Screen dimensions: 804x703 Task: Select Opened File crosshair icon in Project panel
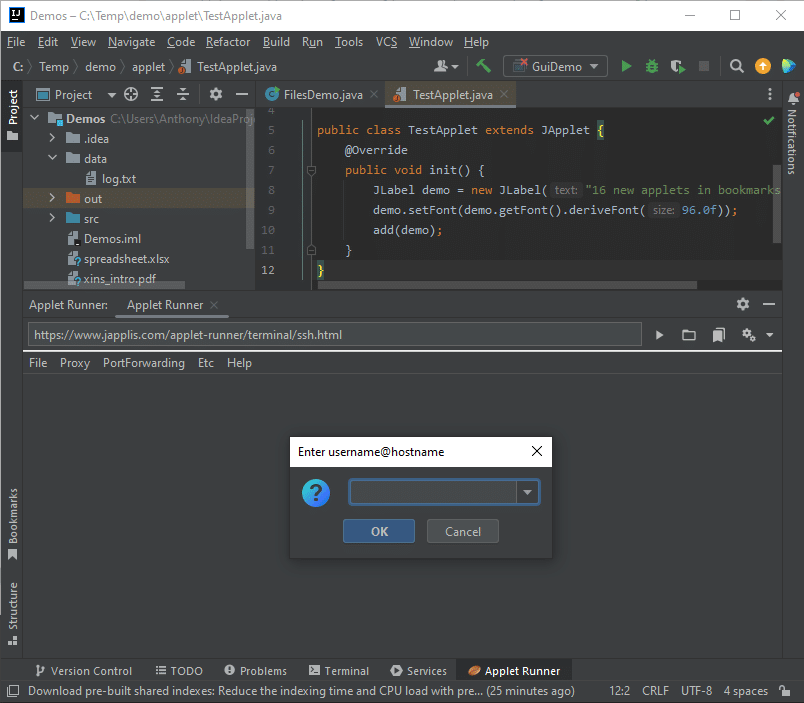131,94
